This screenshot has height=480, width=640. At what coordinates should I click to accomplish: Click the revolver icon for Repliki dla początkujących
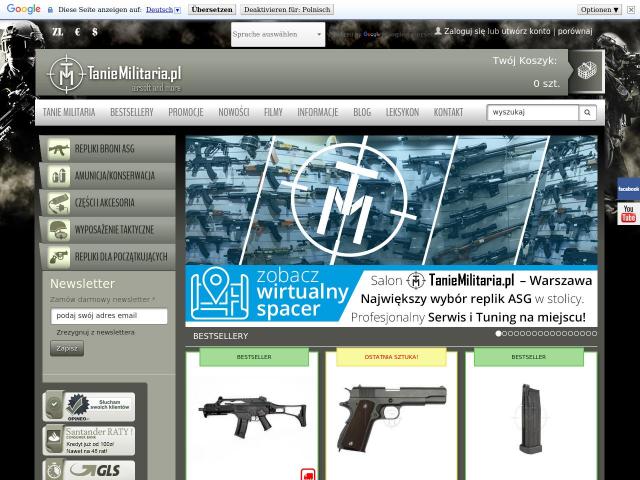point(59,257)
